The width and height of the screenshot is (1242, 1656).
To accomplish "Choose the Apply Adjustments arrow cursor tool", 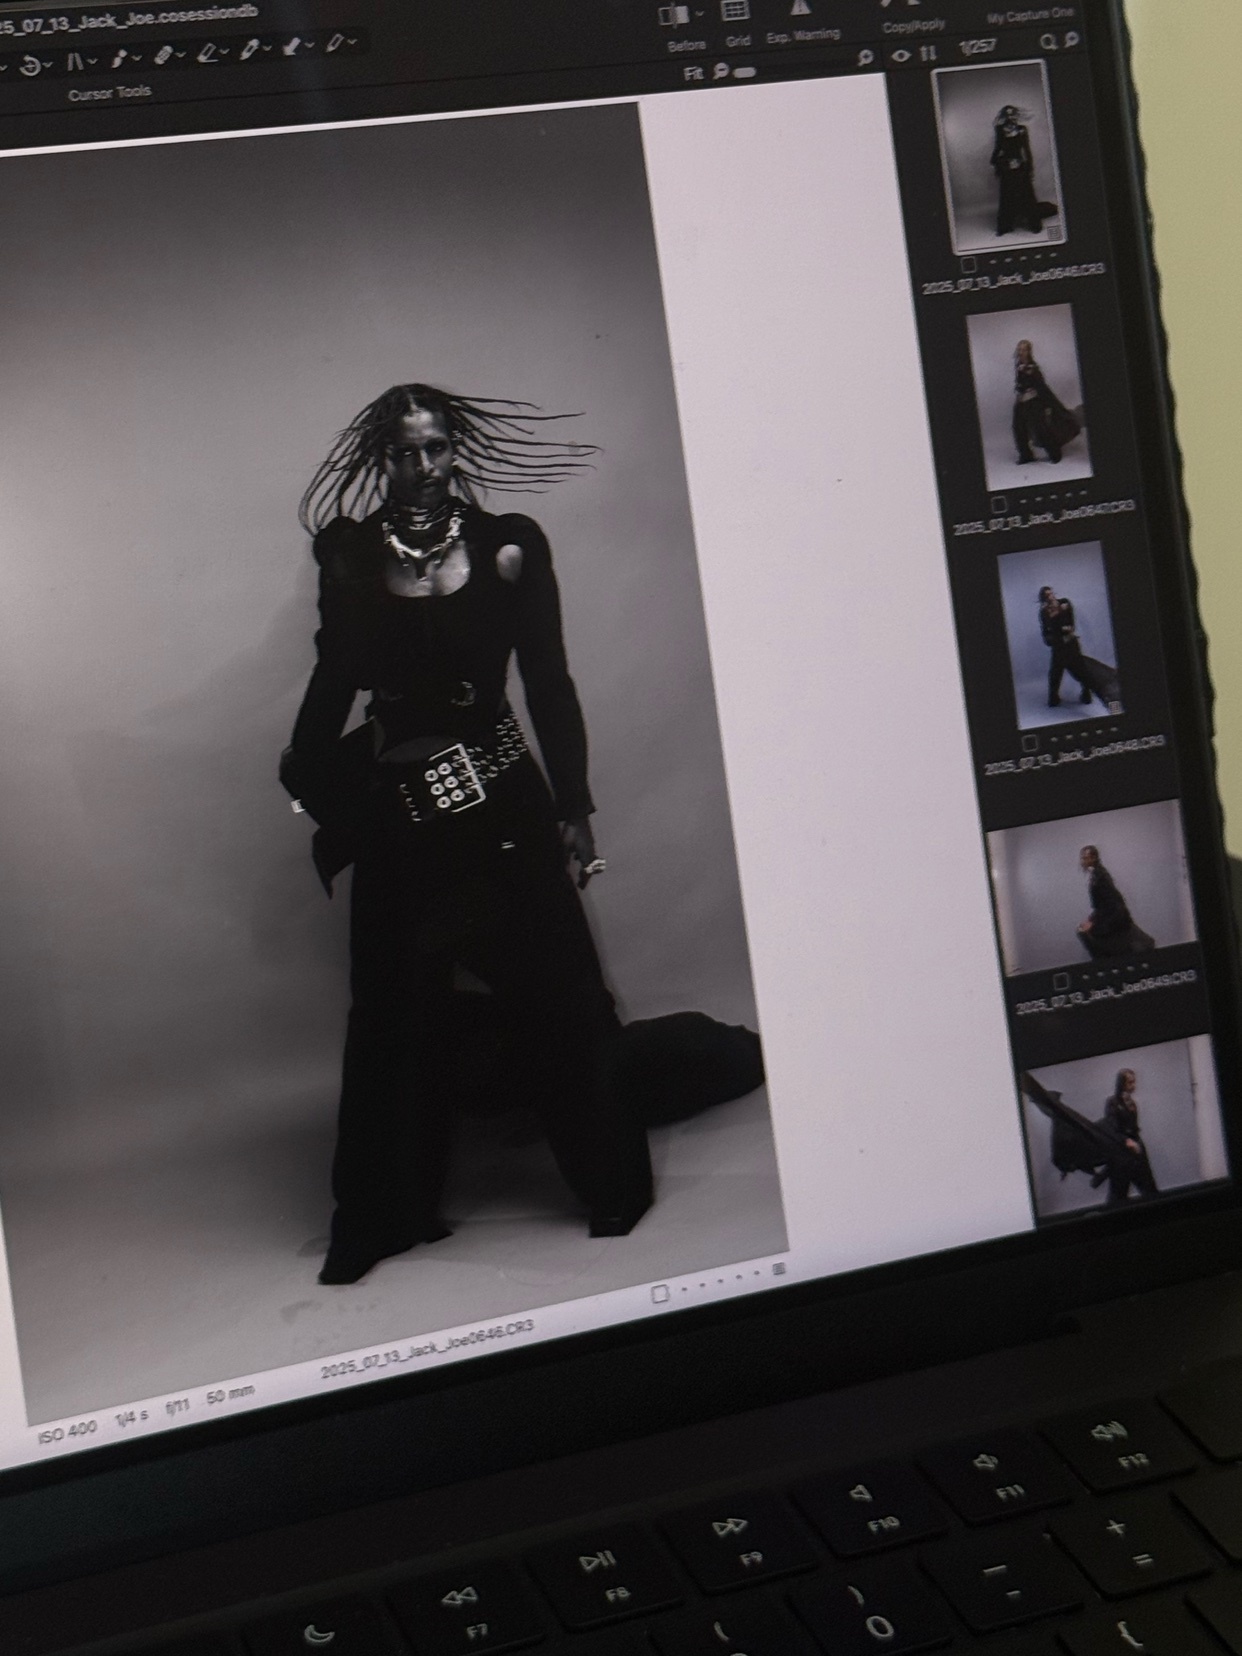I will (292, 46).
